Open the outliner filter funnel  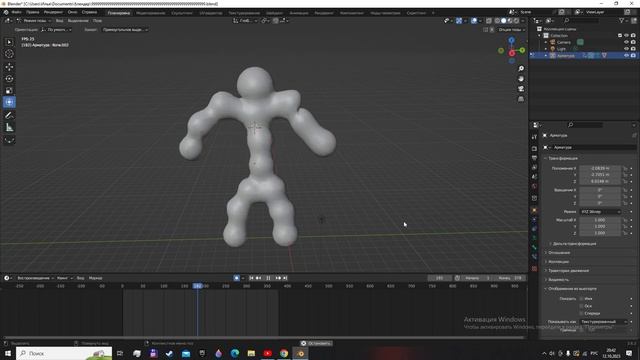(x=621, y=20)
